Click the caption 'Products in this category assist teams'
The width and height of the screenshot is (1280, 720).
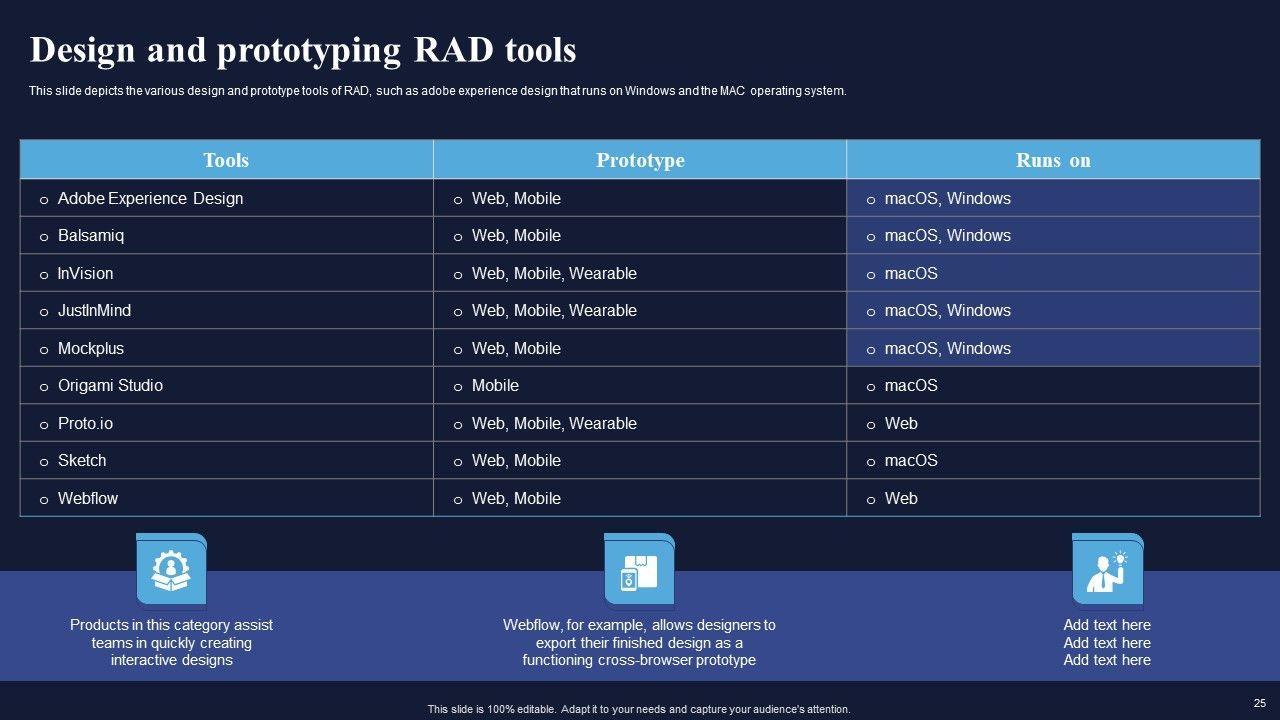pyautogui.click(x=171, y=642)
